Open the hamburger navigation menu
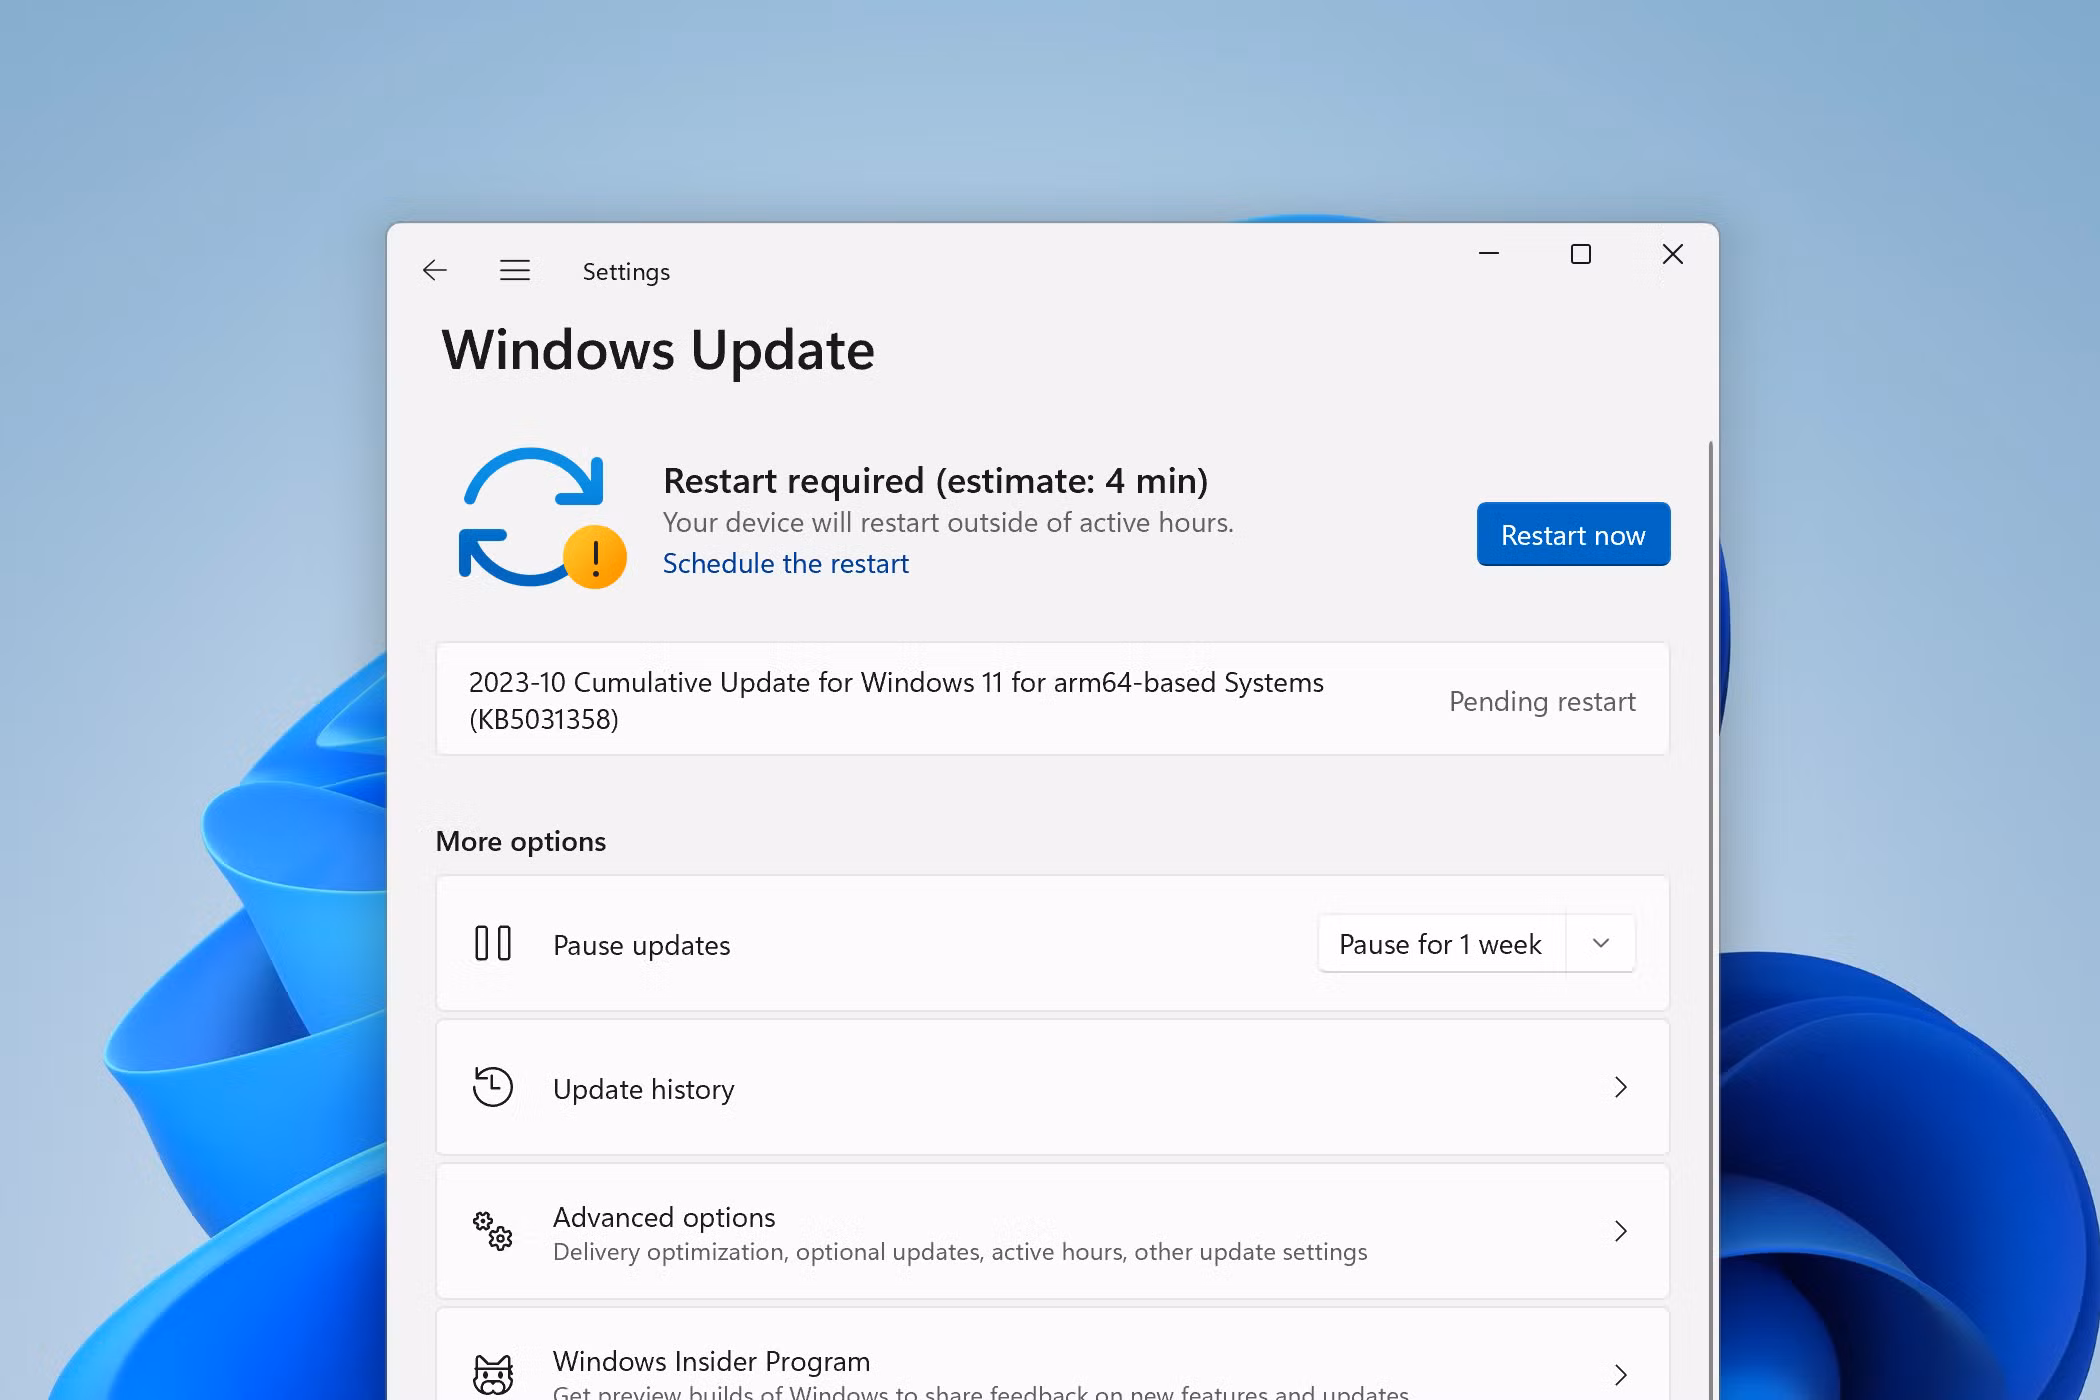The width and height of the screenshot is (2100, 1400). 515,270
